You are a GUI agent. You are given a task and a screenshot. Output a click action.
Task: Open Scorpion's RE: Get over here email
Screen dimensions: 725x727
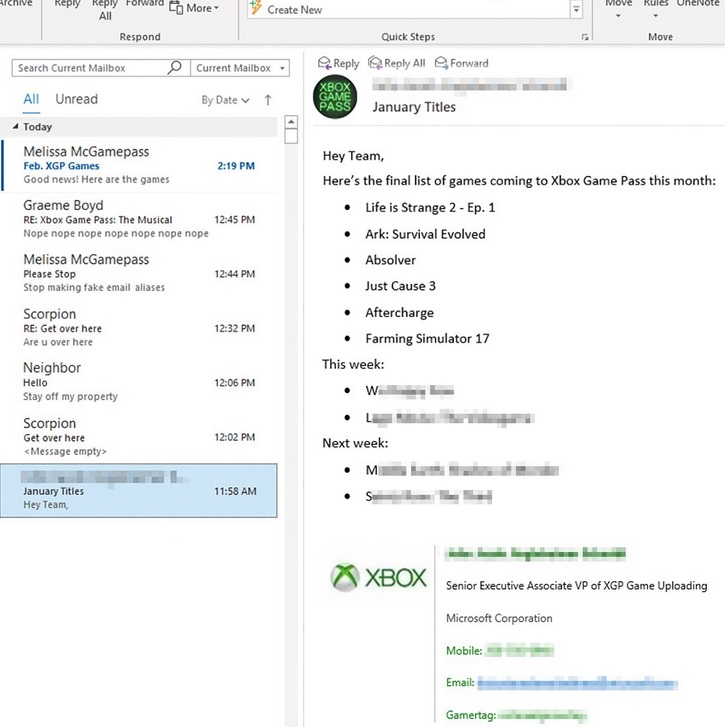[139, 328]
